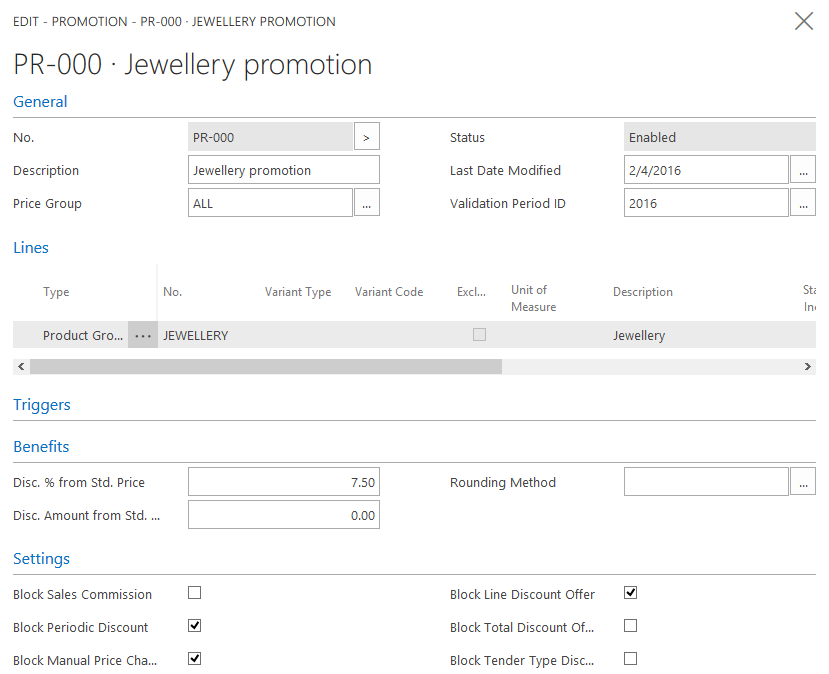Open the Last Date Modified picker button
The width and height of the screenshot is (829, 674).
803,170
